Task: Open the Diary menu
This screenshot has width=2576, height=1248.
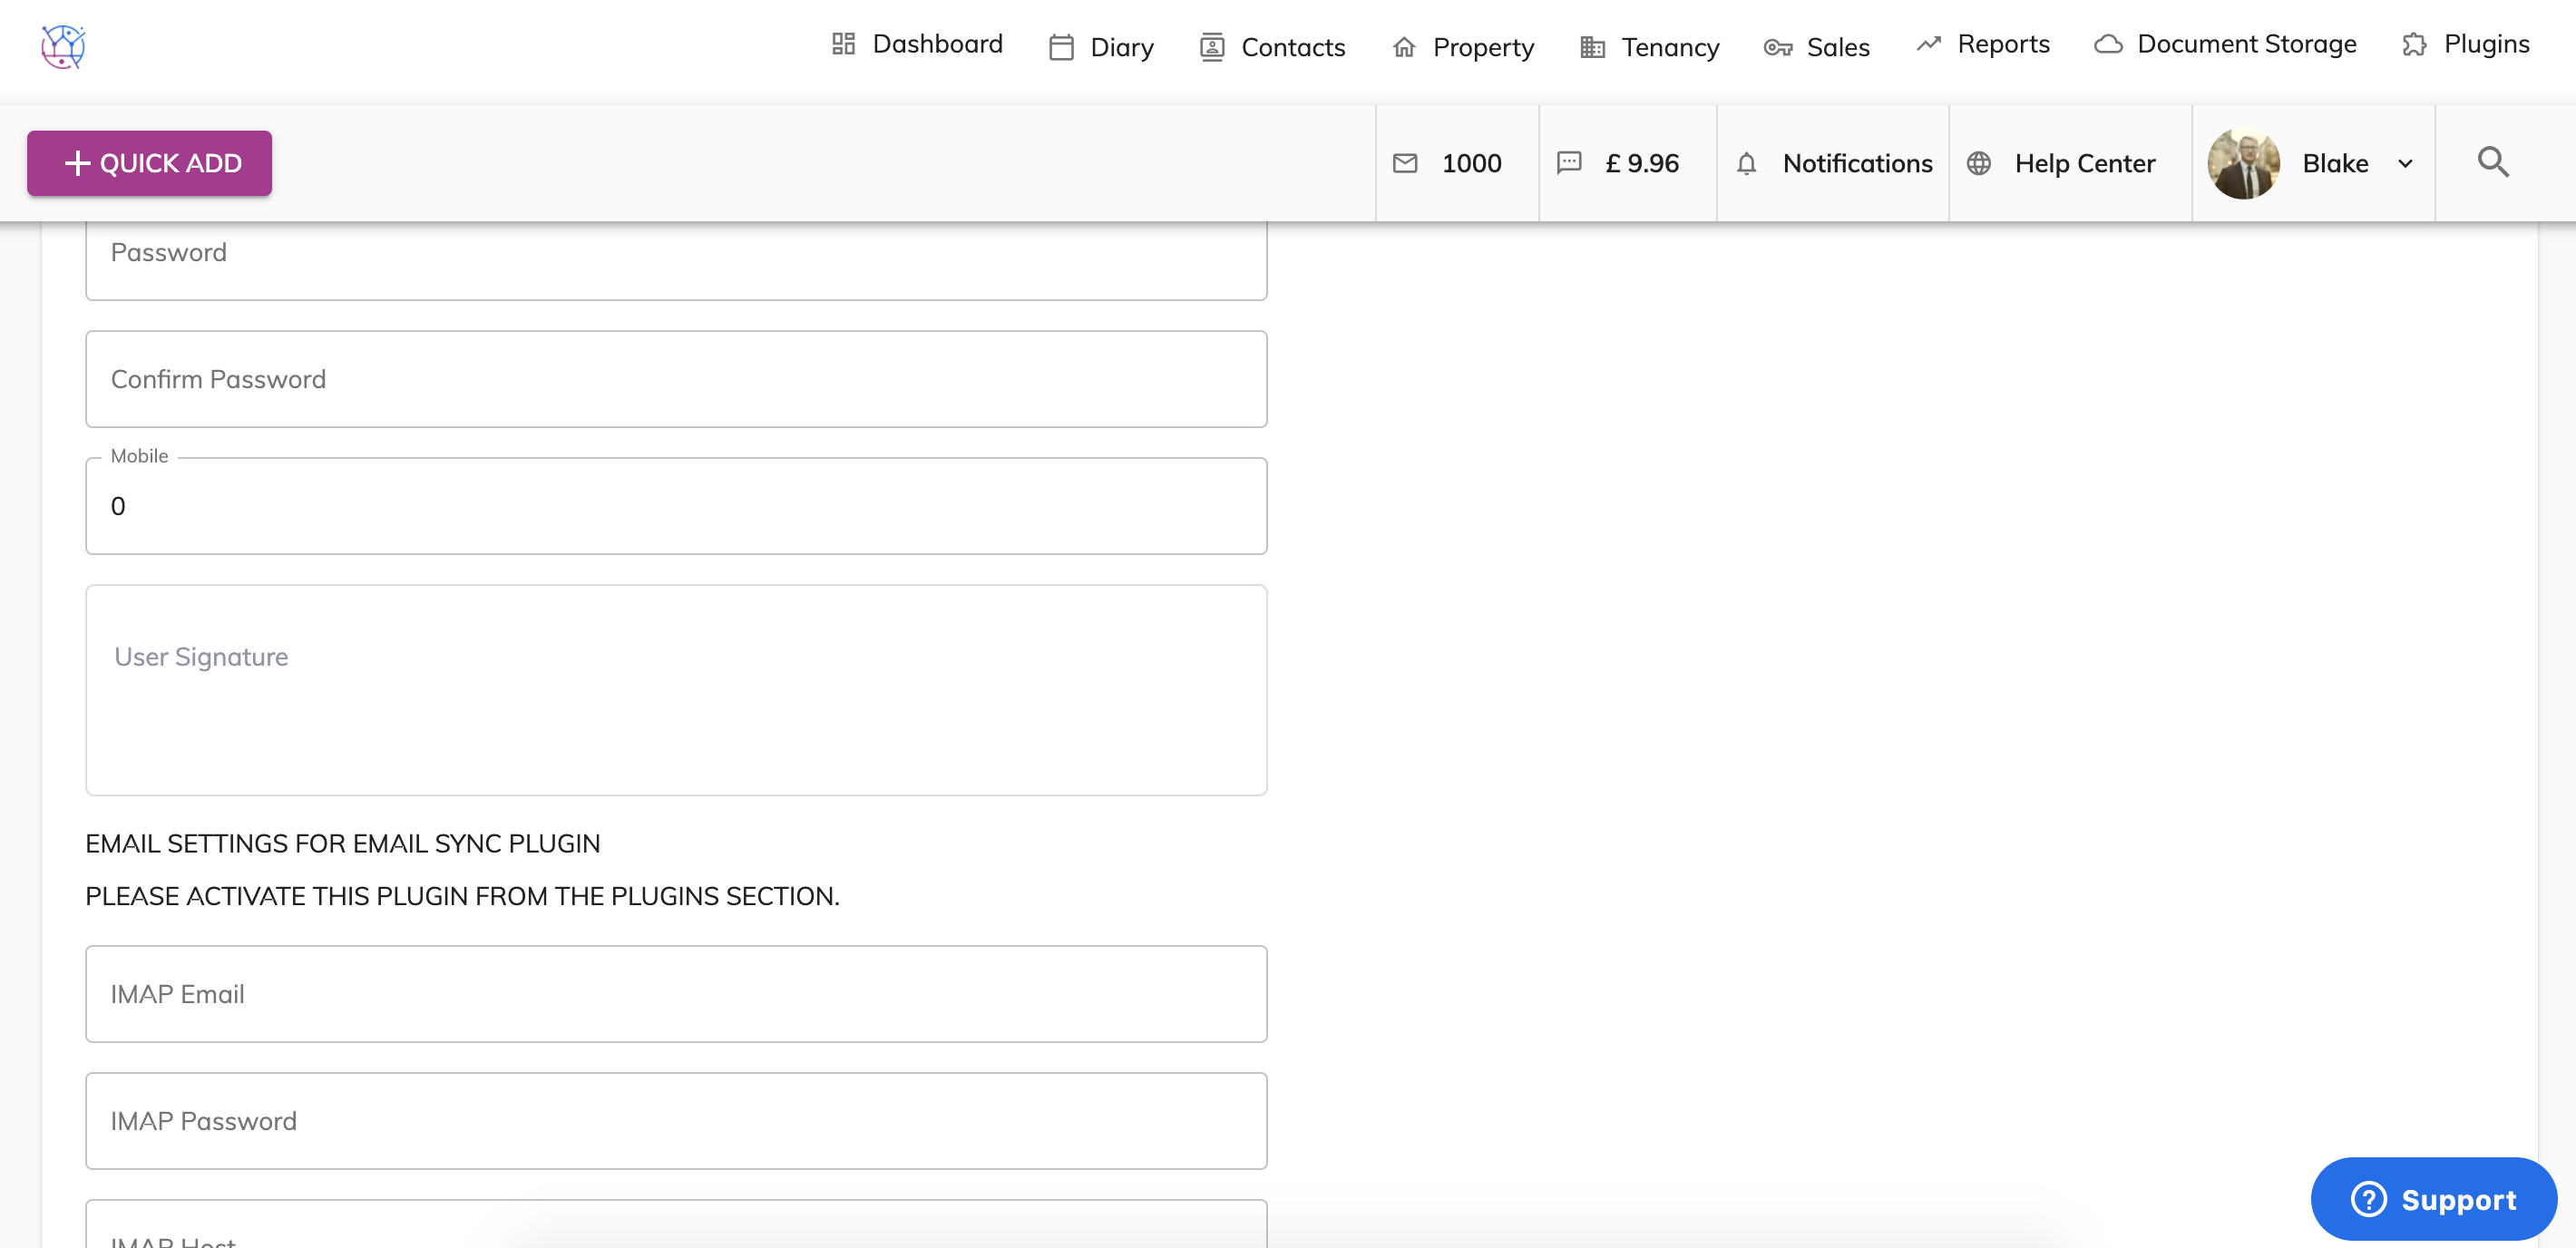Action: [x=1101, y=47]
